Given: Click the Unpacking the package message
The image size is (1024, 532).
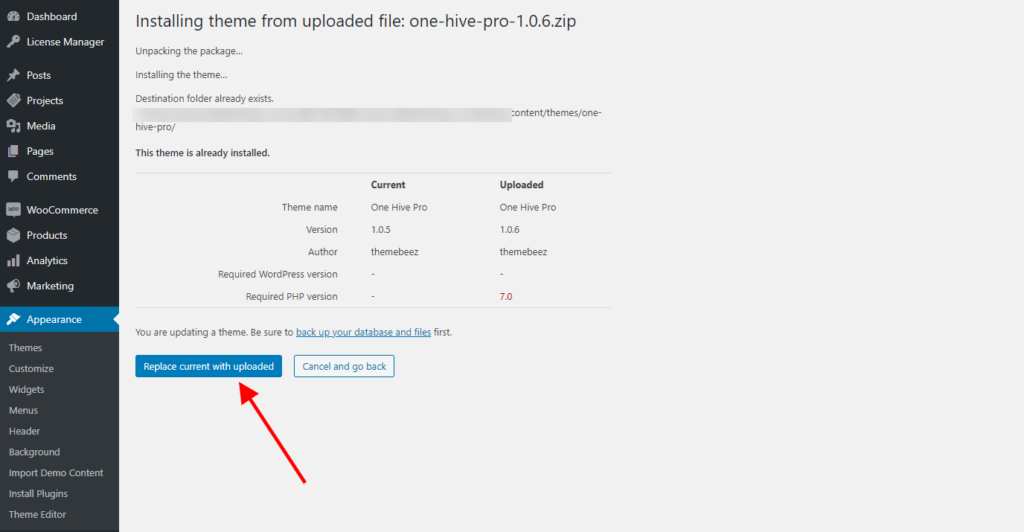Looking at the screenshot, I should (x=189, y=51).
